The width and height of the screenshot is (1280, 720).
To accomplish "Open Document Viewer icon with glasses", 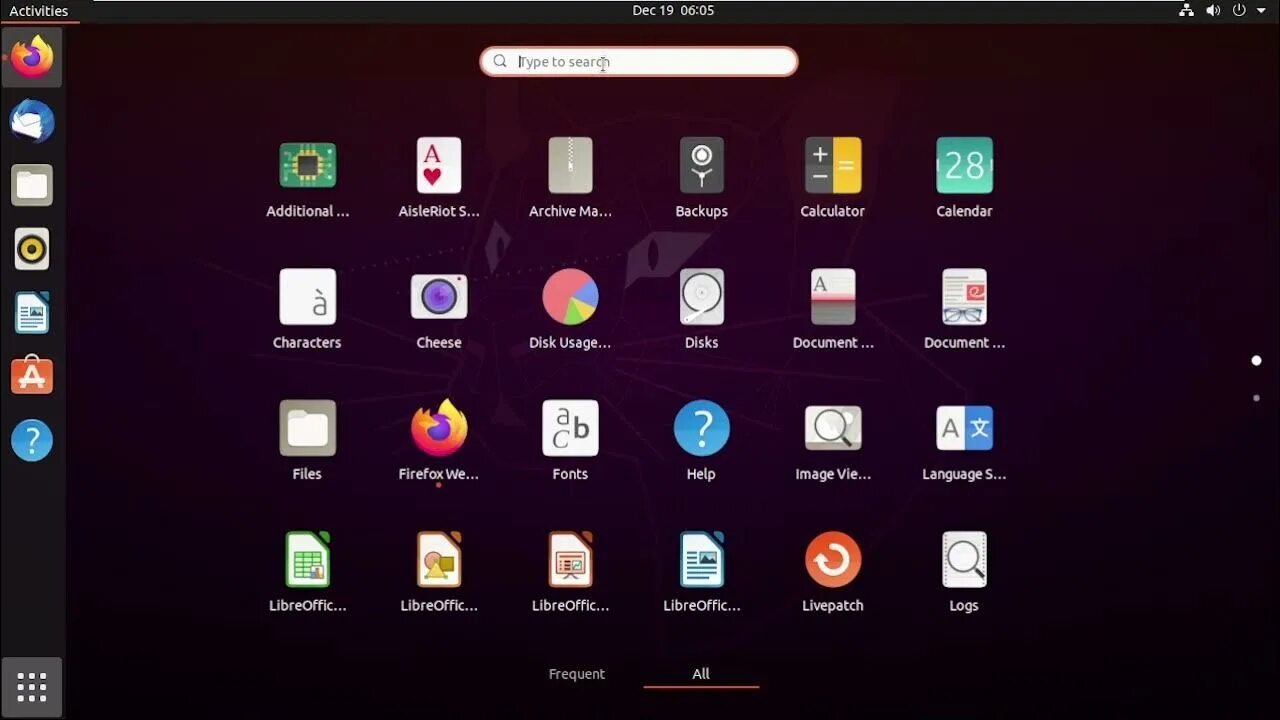I will pos(964,297).
